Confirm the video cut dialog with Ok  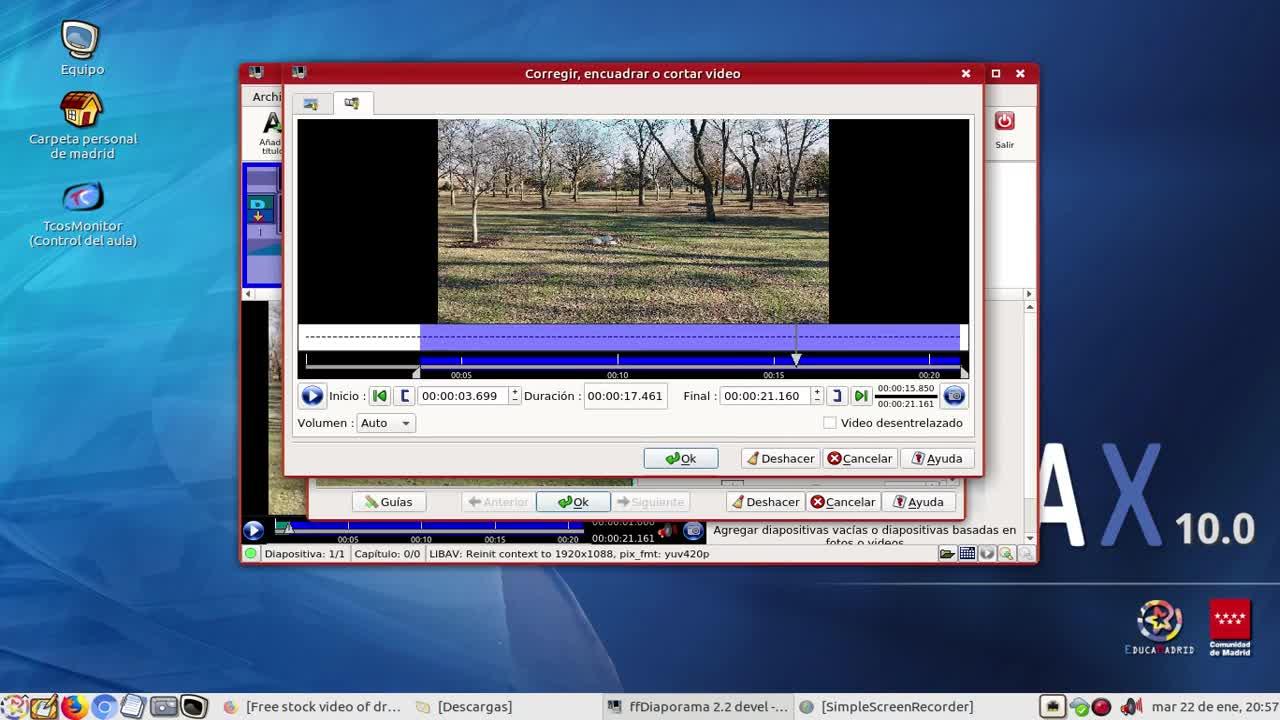tap(681, 459)
